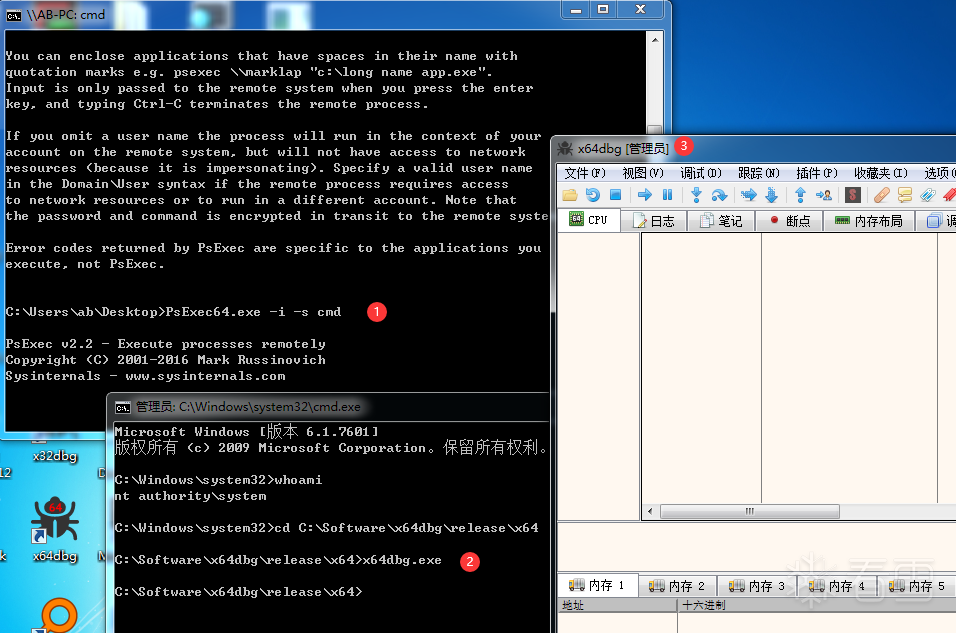Click the Run to user code icon
The image size is (956, 633).
824,195
